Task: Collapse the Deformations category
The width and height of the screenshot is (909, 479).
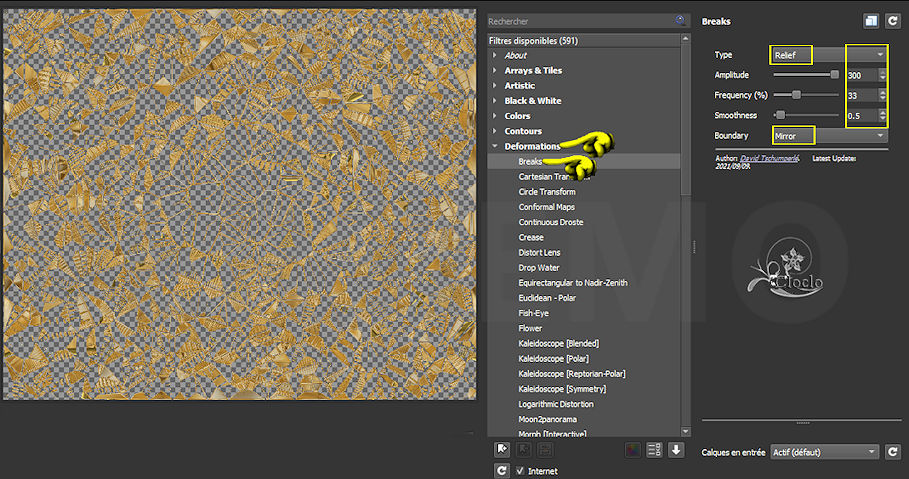Action: click(x=495, y=146)
